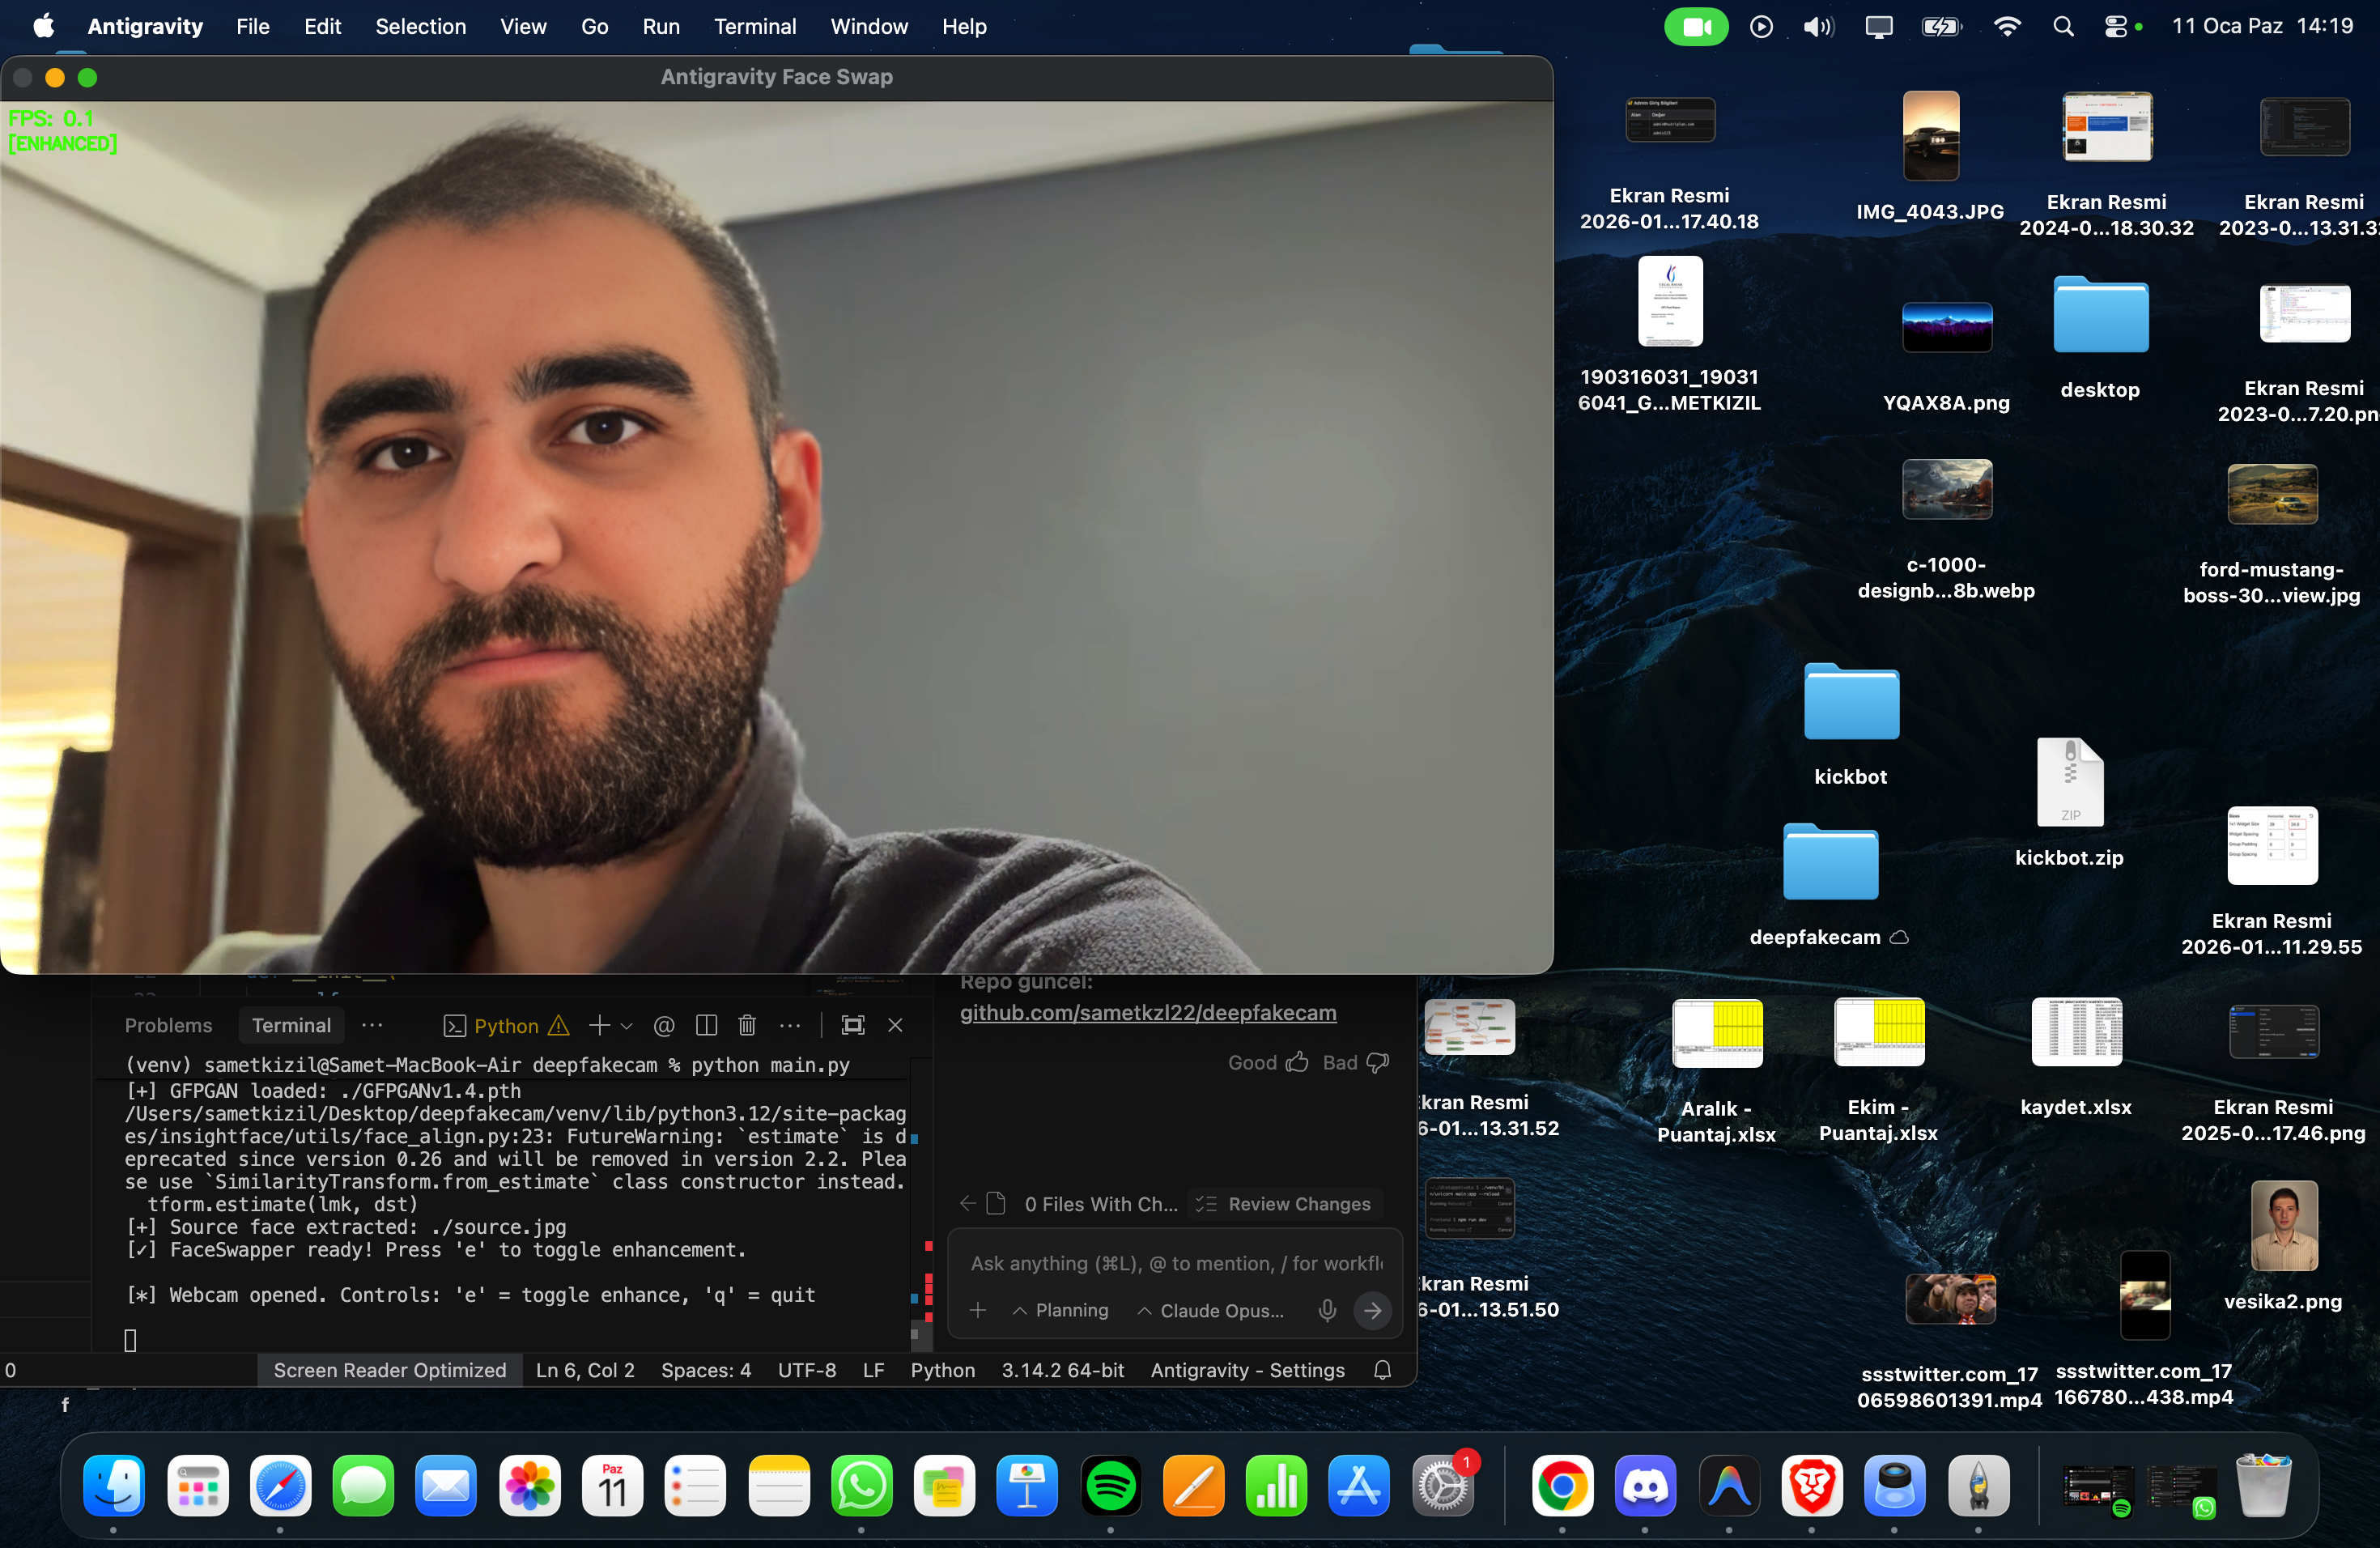2380x1548 pixels.
Task: Click the notification bell in status bar
Action: 1383,1370
